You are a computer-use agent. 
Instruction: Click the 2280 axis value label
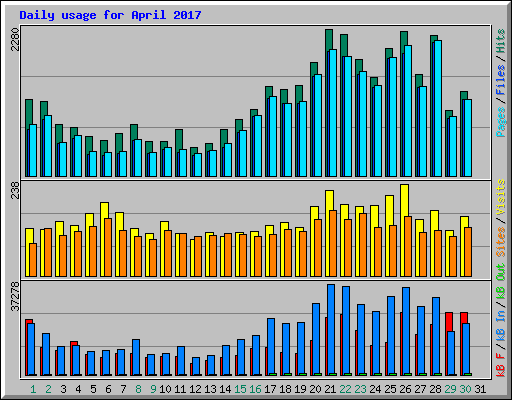coord(15,39)
